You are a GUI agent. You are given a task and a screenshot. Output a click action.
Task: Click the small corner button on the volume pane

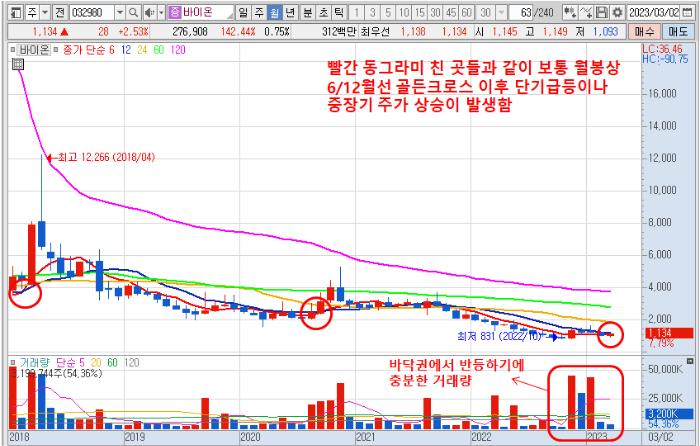[x=690, y=361]
